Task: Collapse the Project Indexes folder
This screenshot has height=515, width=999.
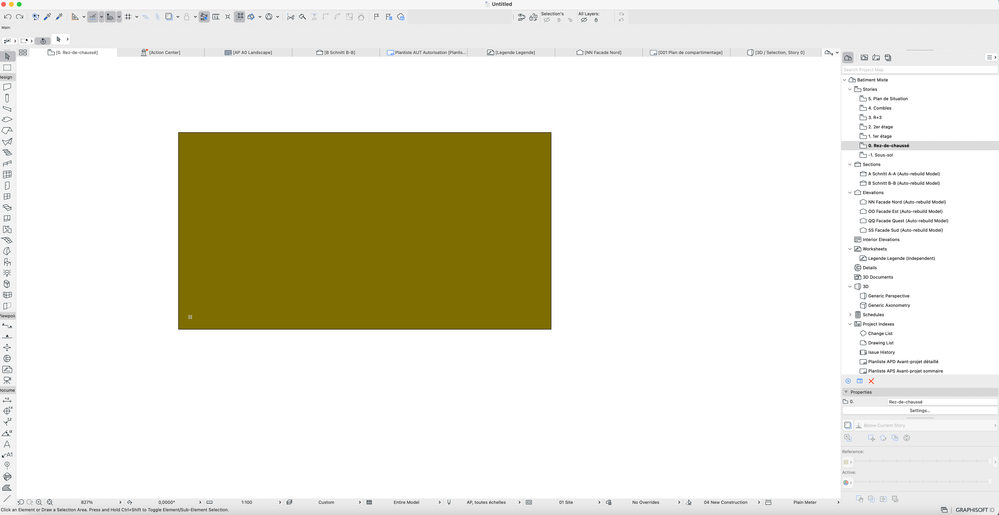Action: click(x=850, y=324)
